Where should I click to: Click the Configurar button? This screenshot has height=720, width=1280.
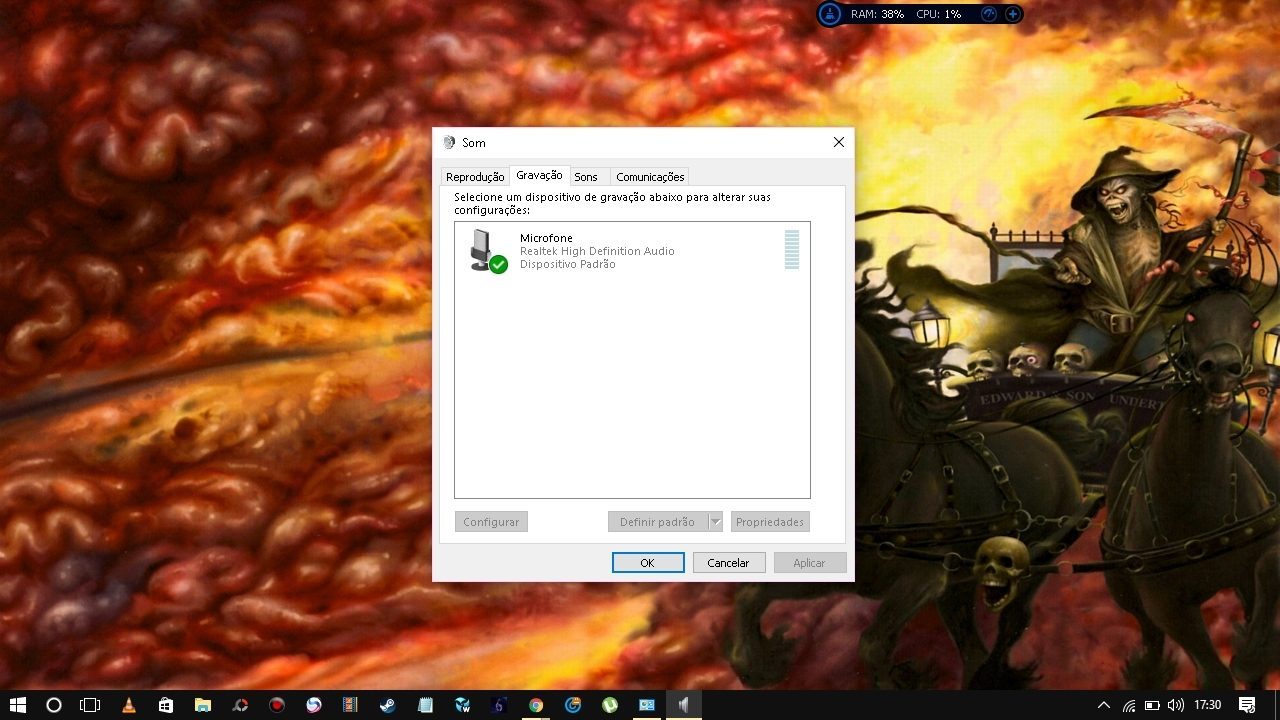pyautogui.click(x=491, y=522)
